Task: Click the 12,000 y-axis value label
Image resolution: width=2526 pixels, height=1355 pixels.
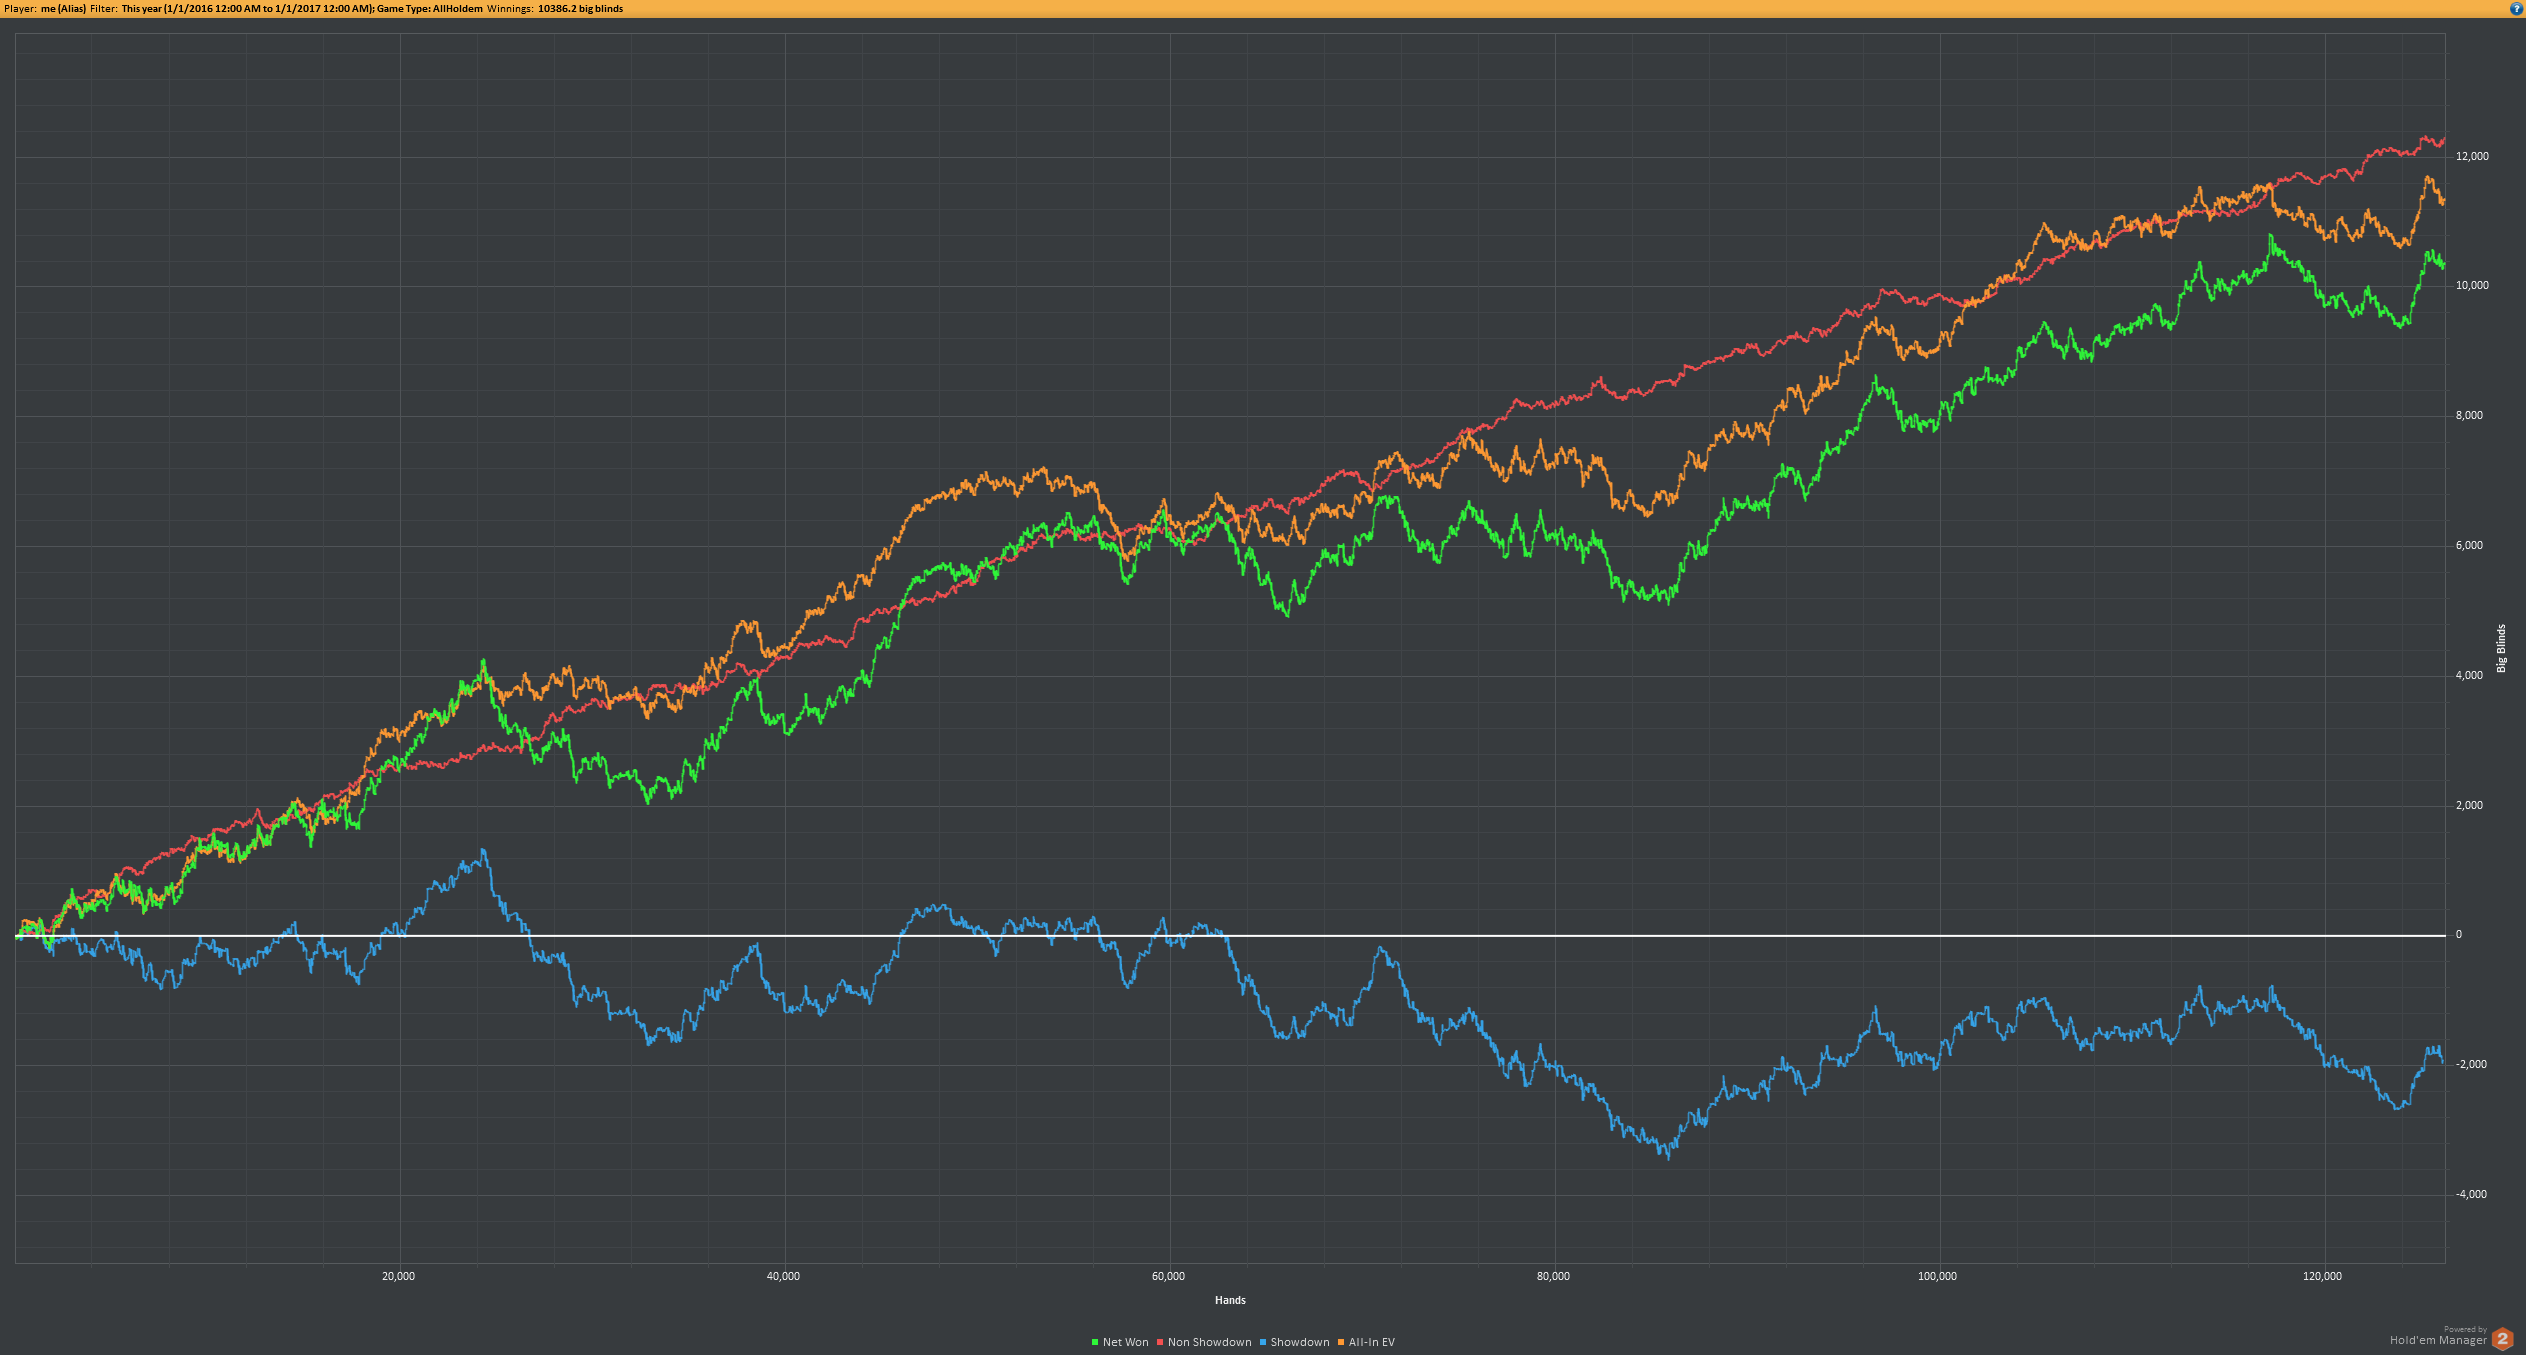Action: pyautogui.click(x=2472, y=157)
